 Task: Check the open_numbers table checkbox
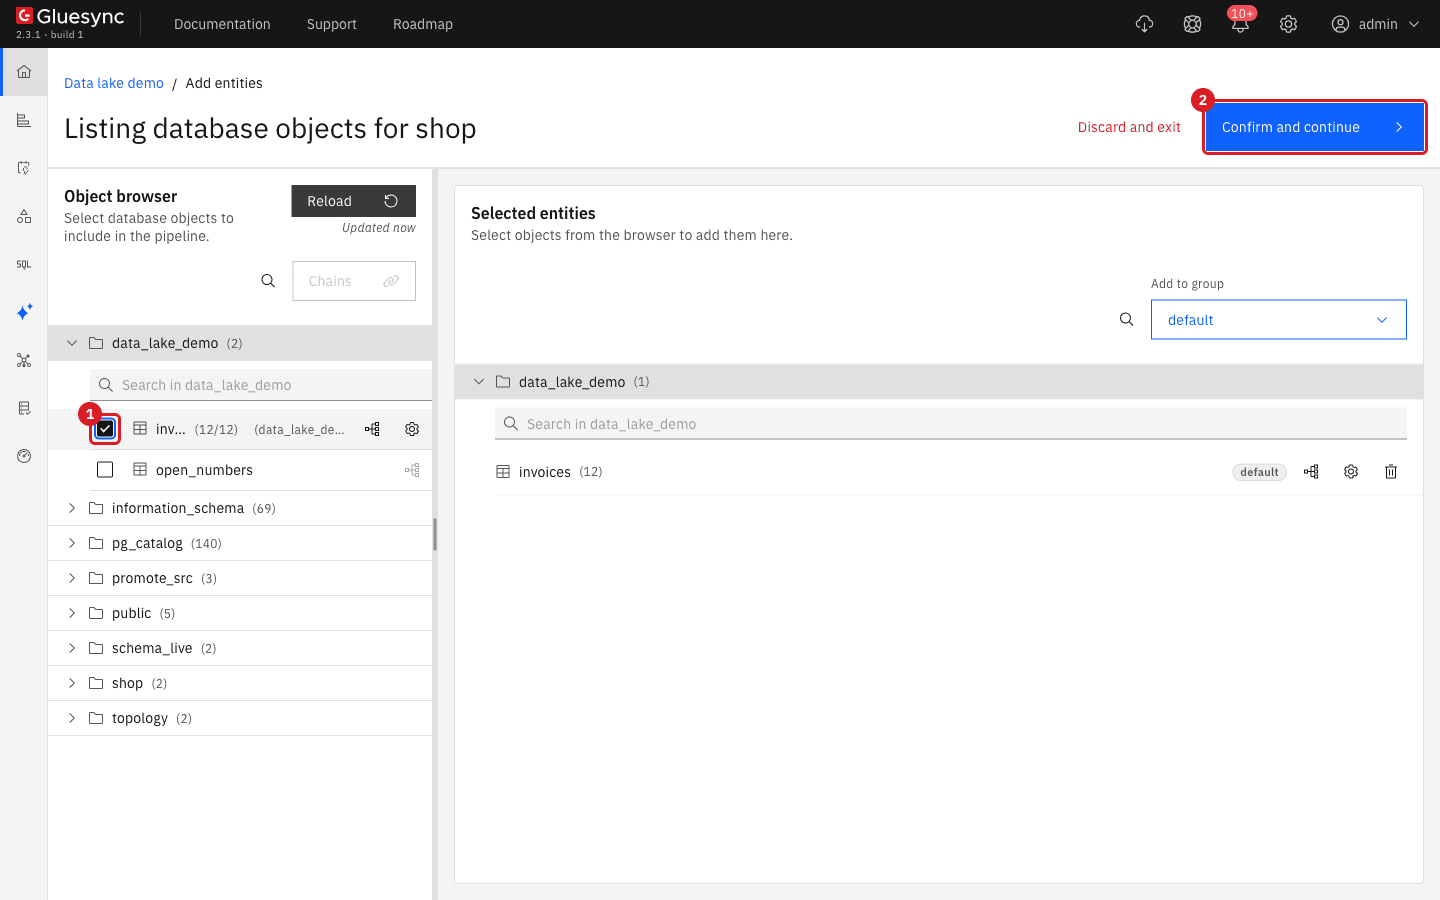(105, 470)
